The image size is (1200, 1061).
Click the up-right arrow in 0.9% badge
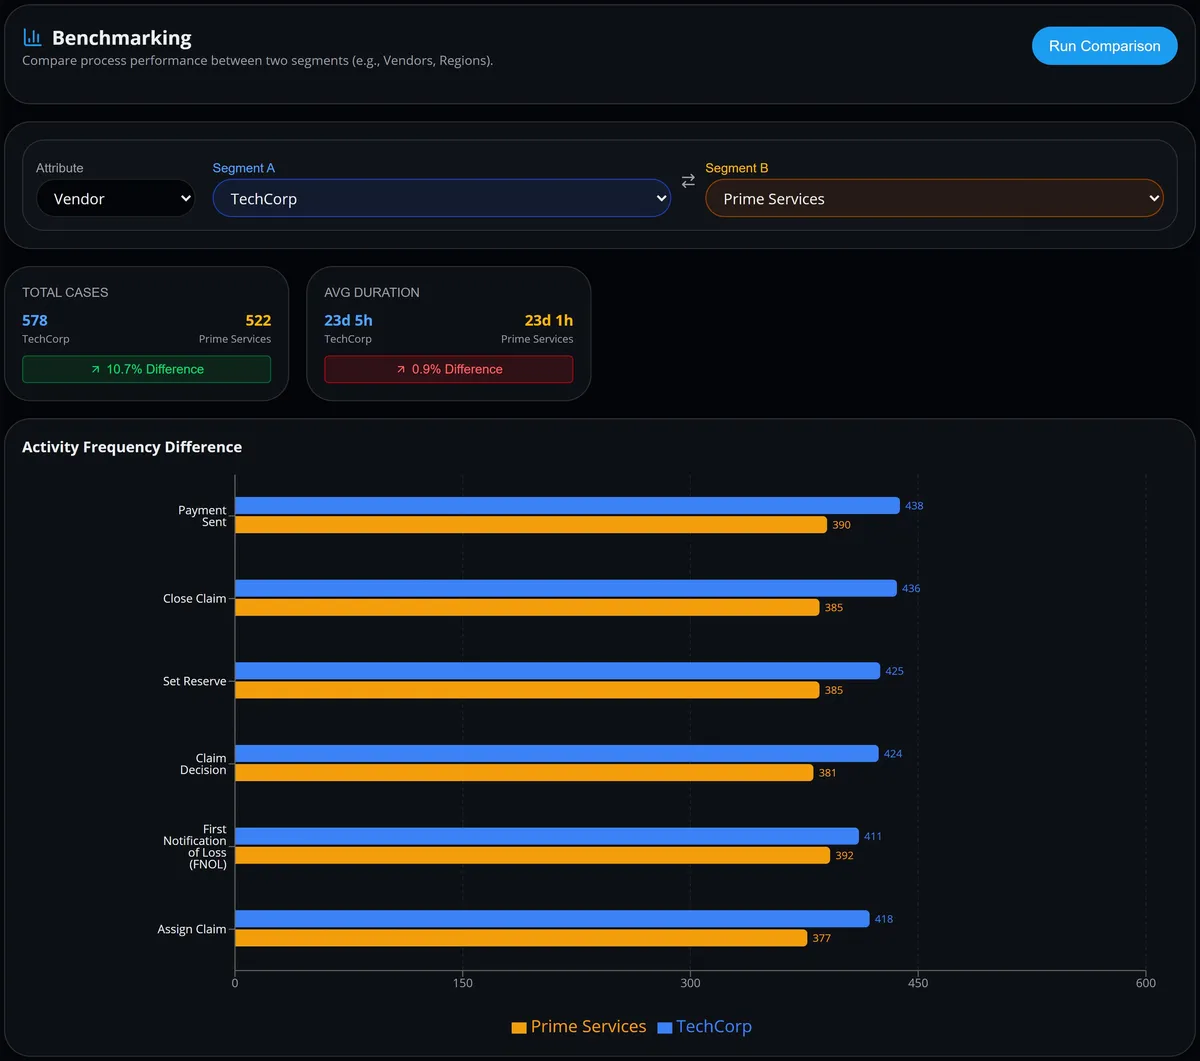coord(400,369)
